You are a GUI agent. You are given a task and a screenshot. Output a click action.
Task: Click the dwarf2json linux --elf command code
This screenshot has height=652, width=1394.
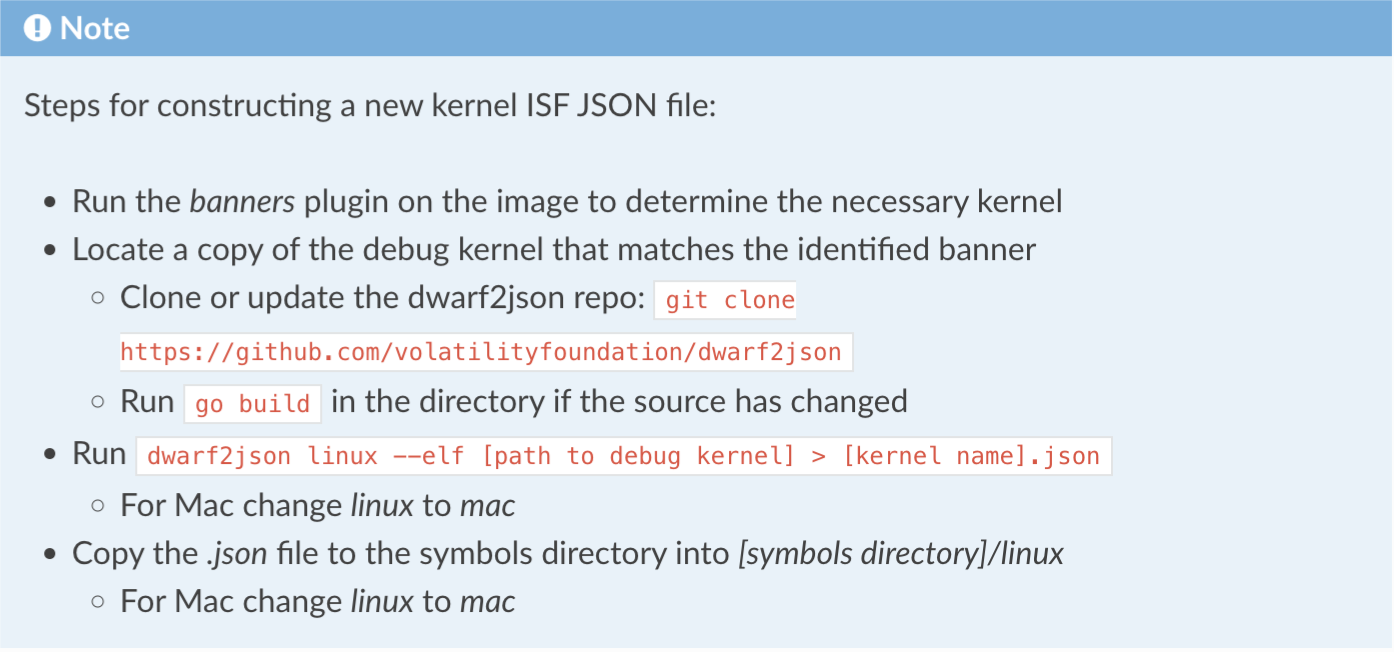tap(624, 456)
